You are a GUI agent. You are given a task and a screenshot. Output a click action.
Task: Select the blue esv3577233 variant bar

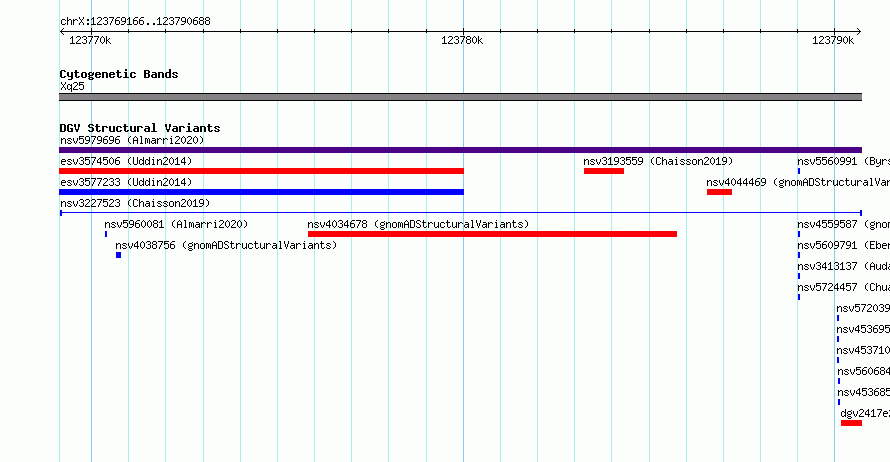click(261, 192)
